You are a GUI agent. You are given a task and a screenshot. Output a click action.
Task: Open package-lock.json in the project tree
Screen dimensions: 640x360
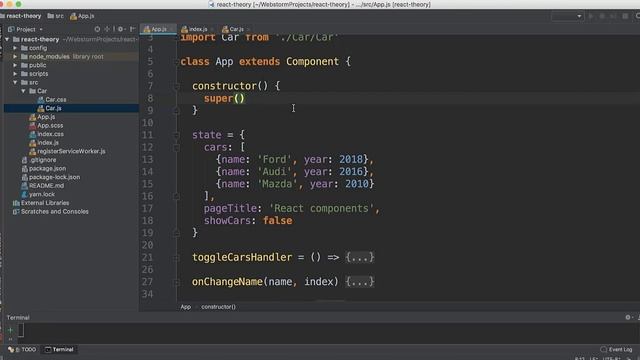coord(54,177)
